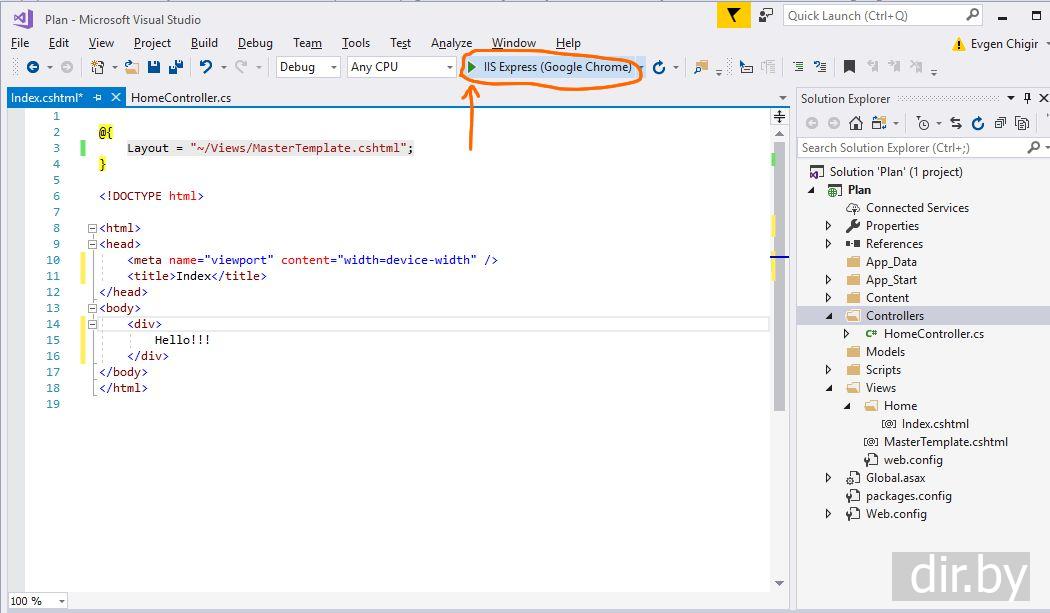The width and height of the screenshot is (1050, 613).
Task: Toggle Show All Files in Solution Explorer
Action: (1021, 123)
